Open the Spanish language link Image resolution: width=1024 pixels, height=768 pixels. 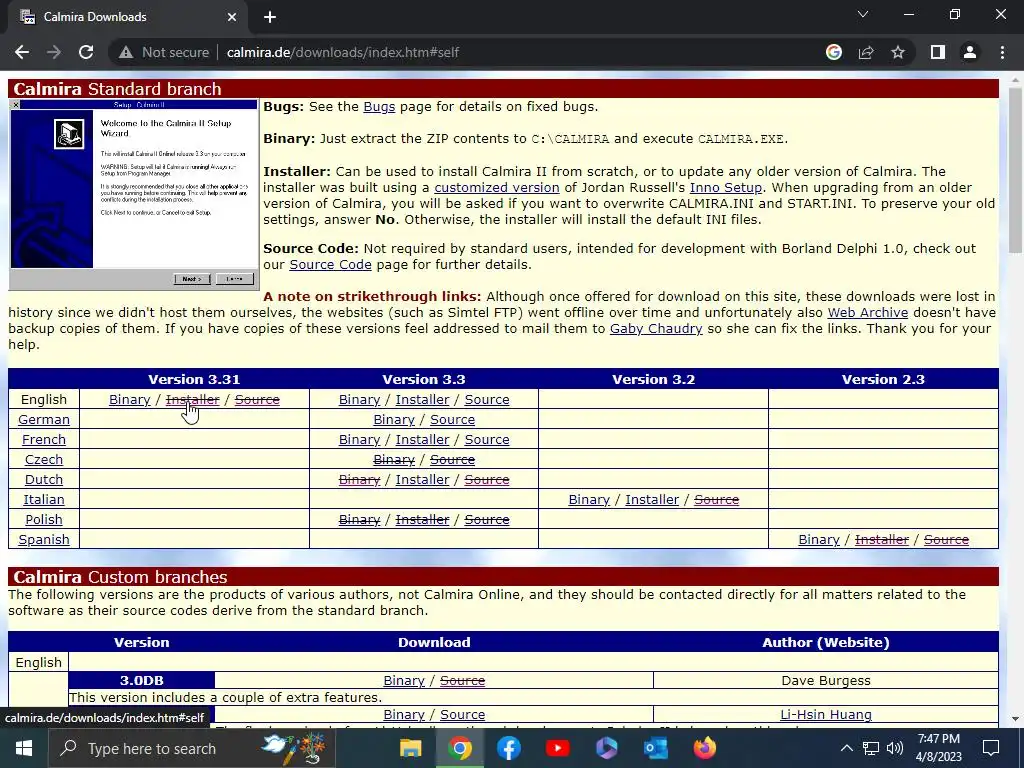click(x=44, y=539)
